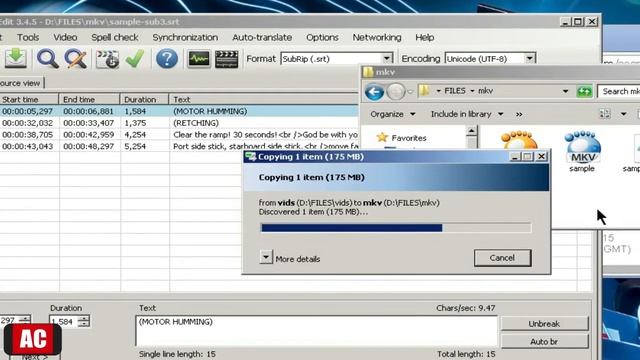
Task: Click the subtitle text edit box
Action: [x=316, y=331]
